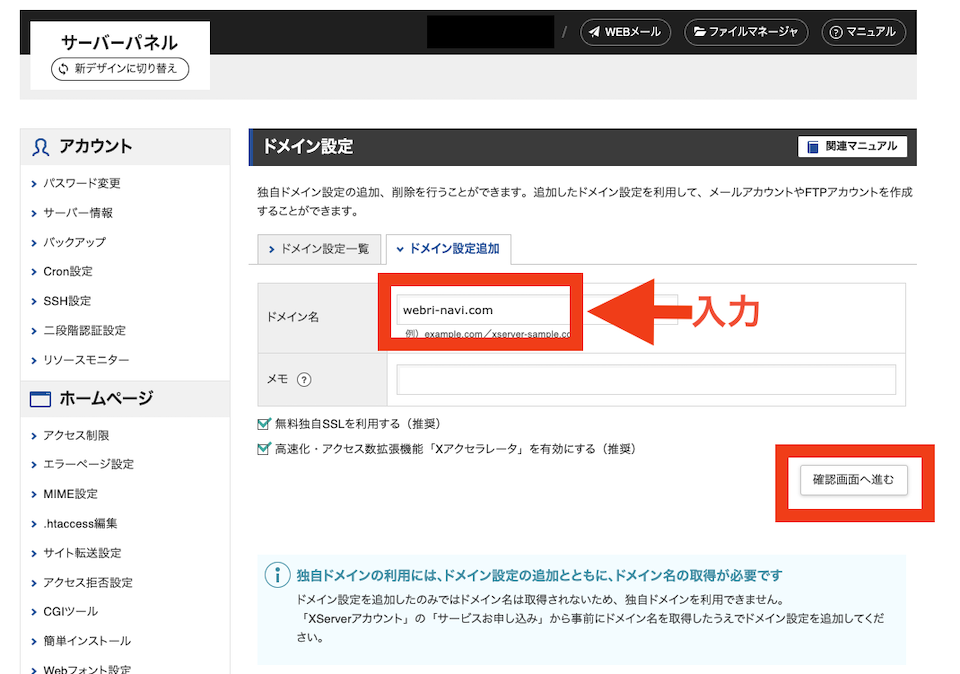Click the ホームページ window icon
960x674 pixels.
coord(40,399)
